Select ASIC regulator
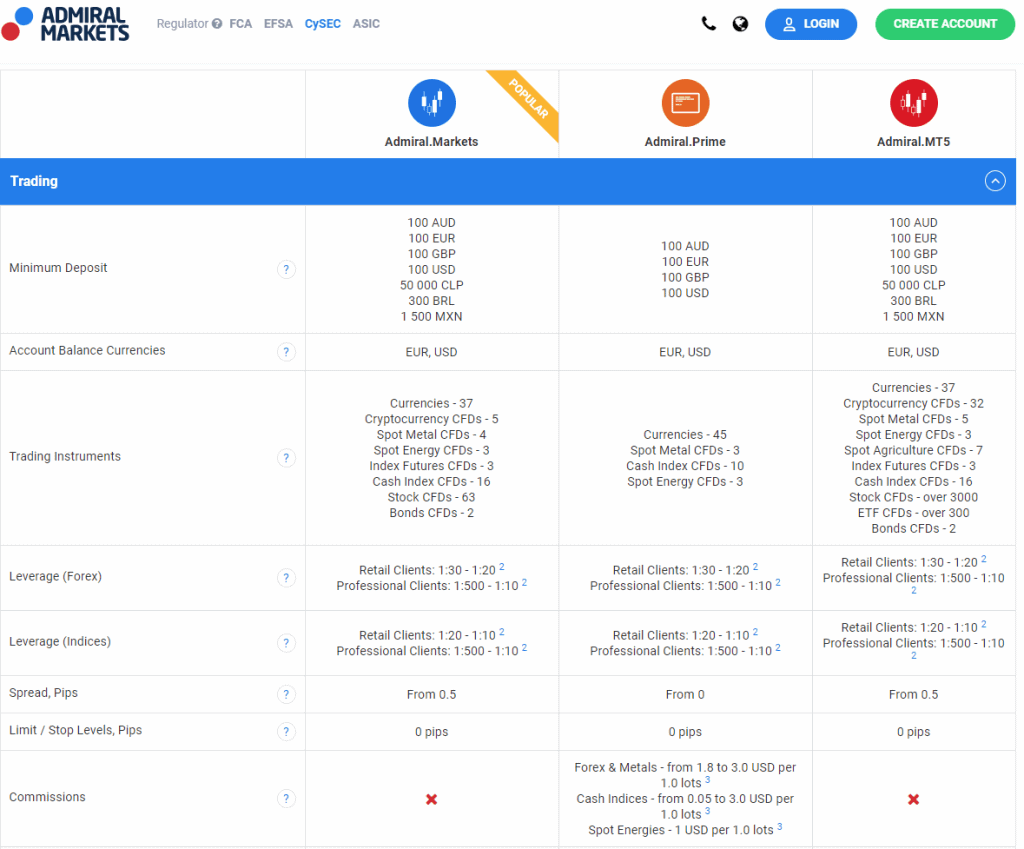1024x849 pixels. 366,24
